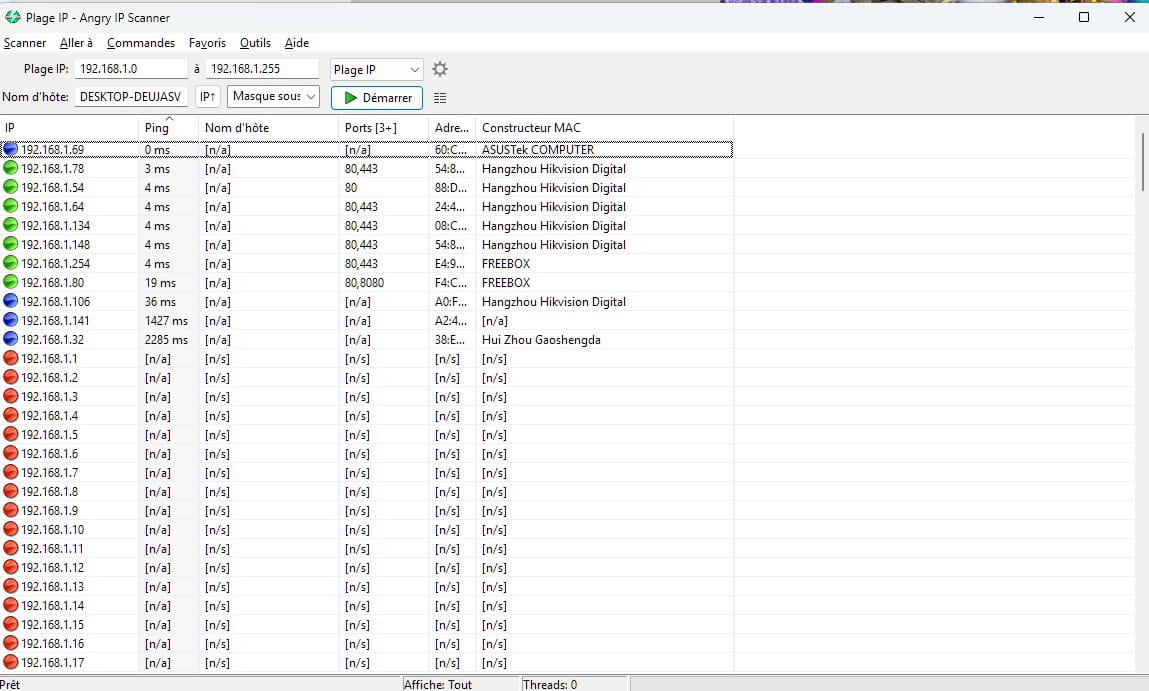Open the Favoris menu
Image resolution: width=1149 pixels, height=691 pixels.
(x=207, y=43)
